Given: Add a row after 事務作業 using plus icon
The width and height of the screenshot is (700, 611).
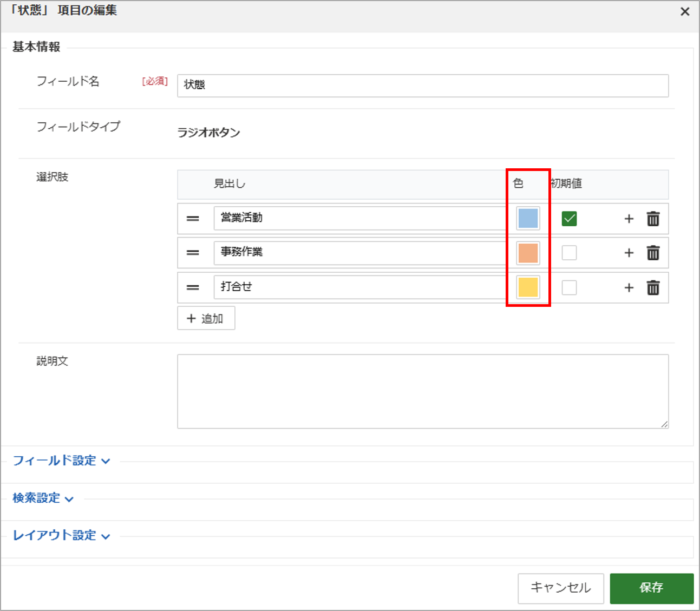Looking at the screenshot, I should 629,253.
